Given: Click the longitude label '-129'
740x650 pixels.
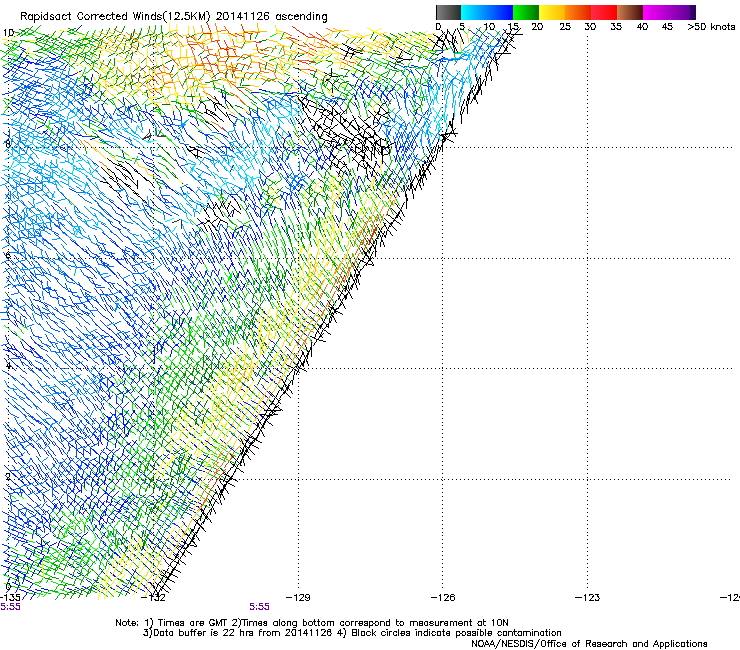Looking at the screenshot, I should point(298,598).
